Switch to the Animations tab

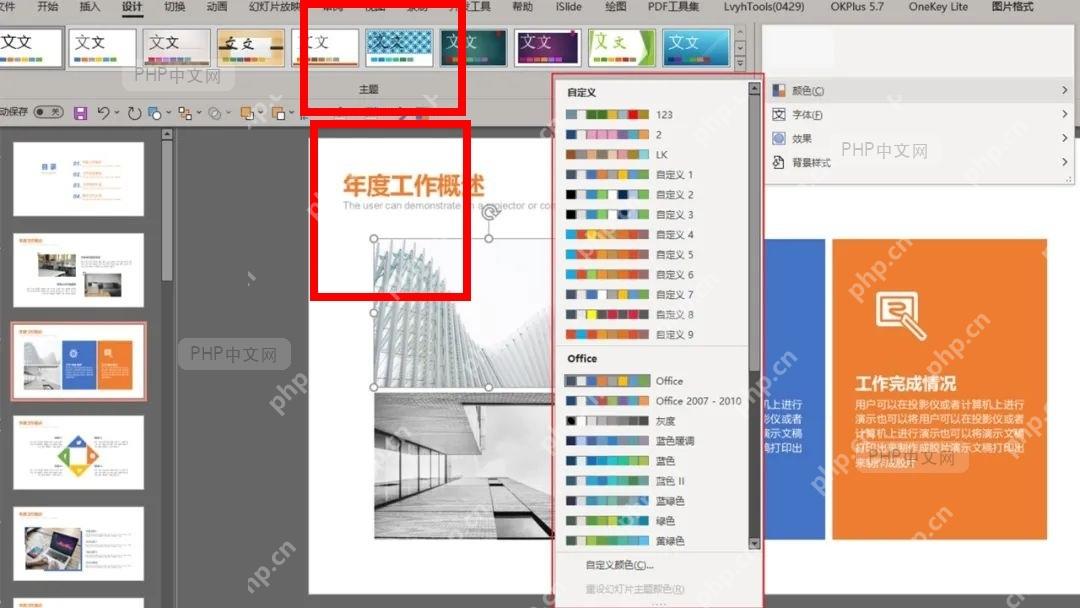[217, 7]
